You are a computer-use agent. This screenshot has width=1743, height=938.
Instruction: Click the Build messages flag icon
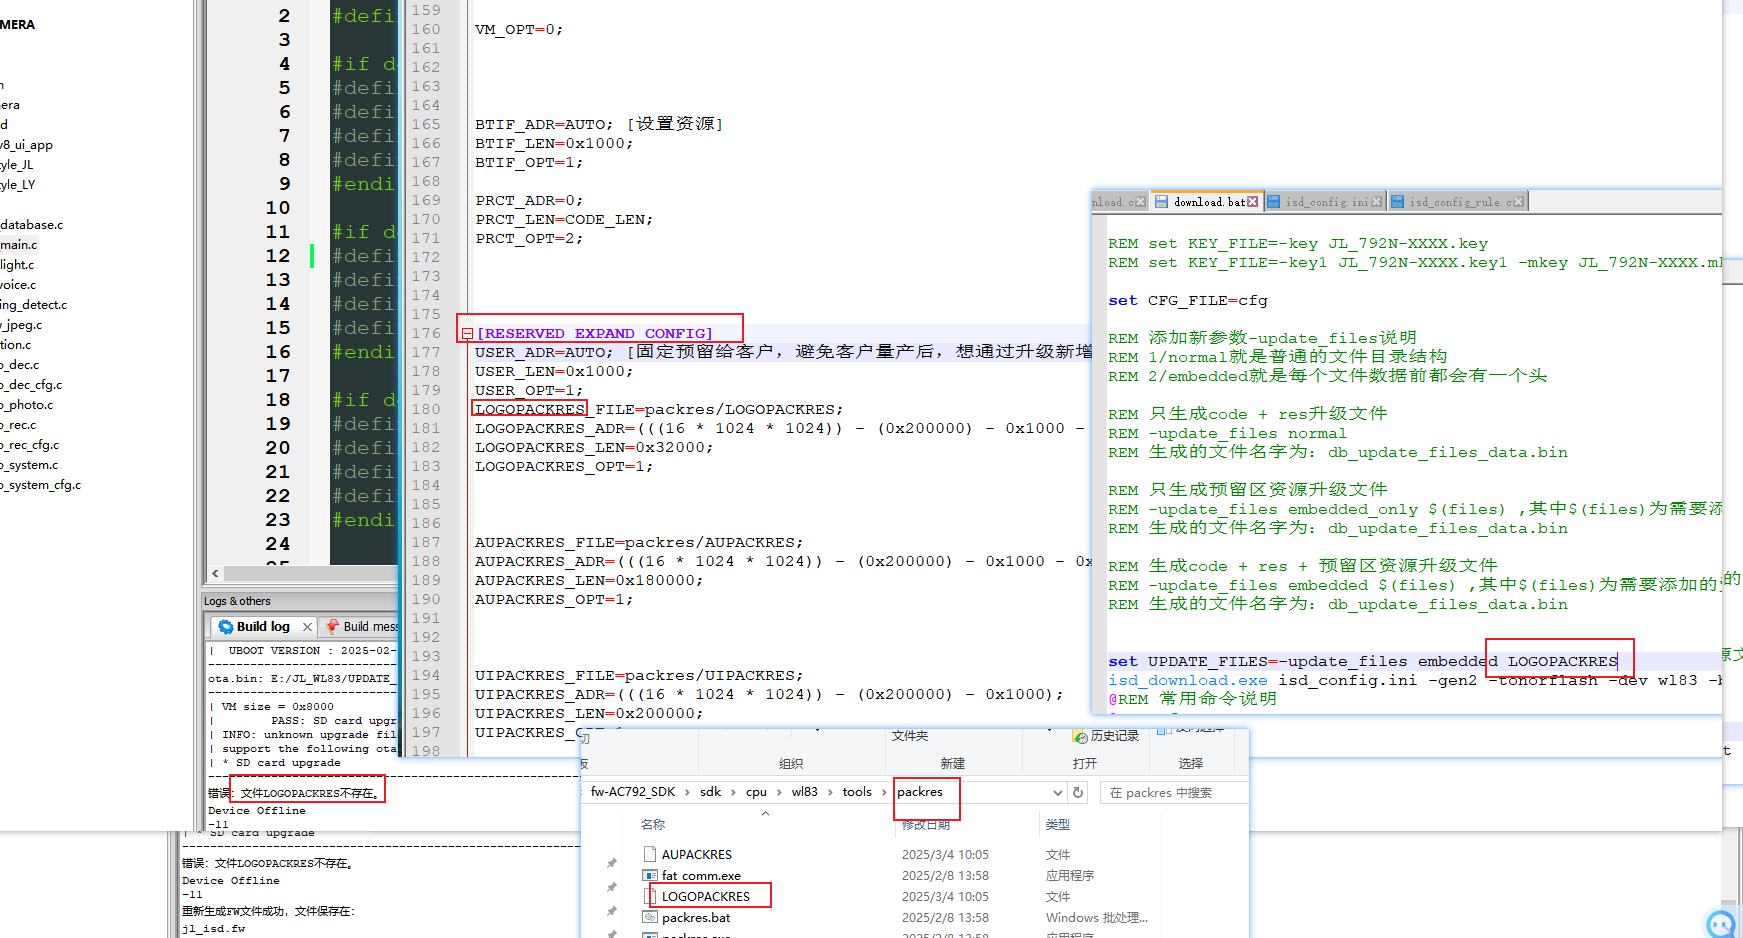tap(333, 627)
